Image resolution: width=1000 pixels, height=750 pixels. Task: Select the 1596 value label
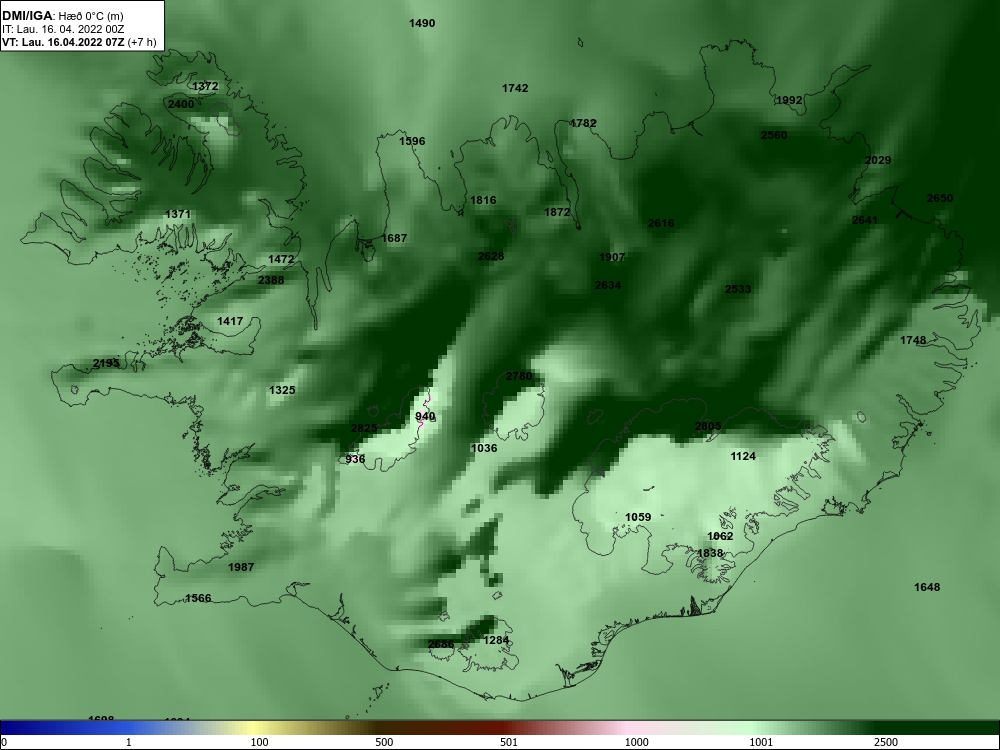point(412,142)
